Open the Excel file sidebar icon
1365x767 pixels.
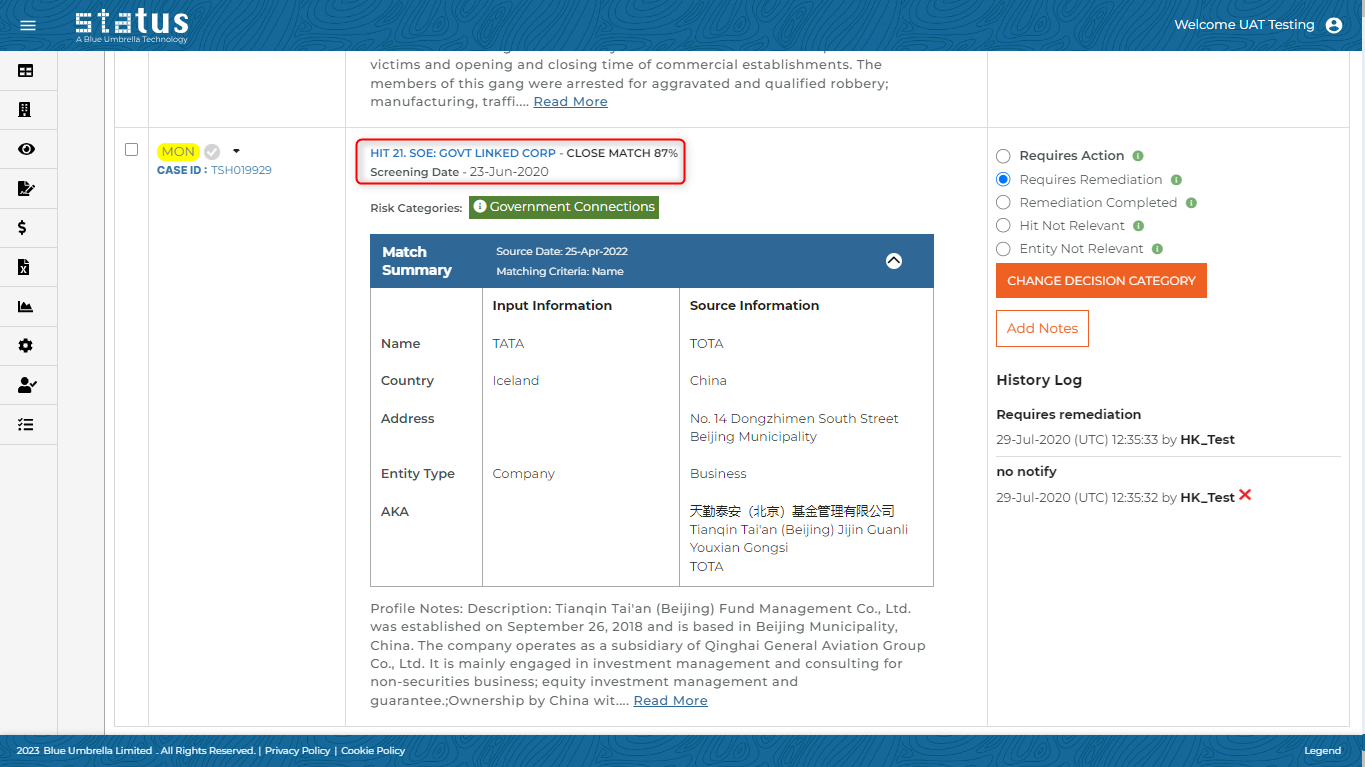pyautogui.click(x=25, y=267)
